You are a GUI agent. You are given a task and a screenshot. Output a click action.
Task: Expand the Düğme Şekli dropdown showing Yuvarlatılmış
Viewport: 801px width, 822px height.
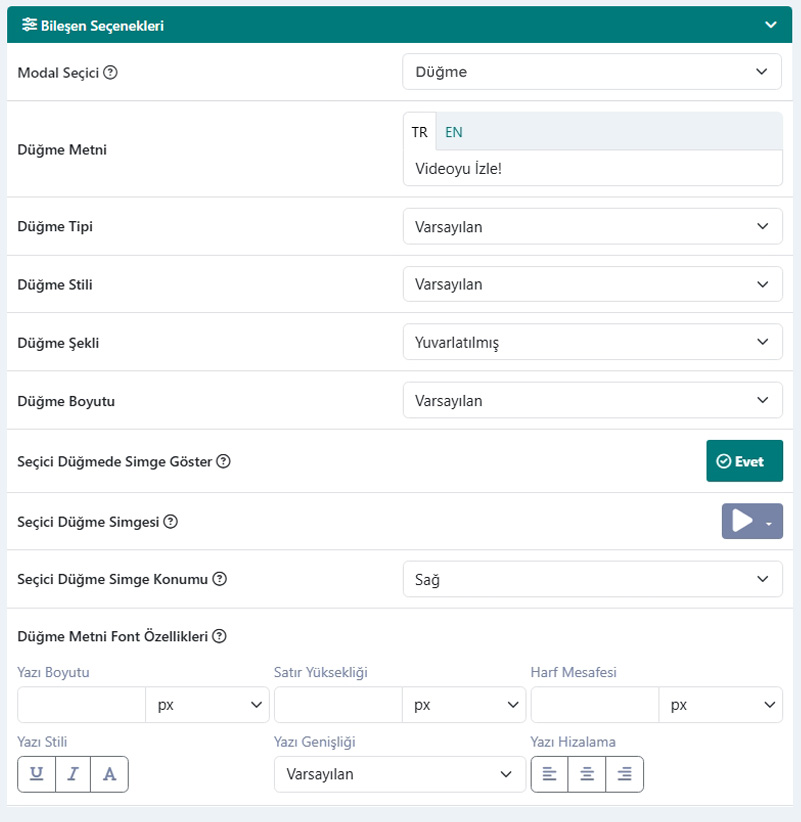(x=592, y=342)
